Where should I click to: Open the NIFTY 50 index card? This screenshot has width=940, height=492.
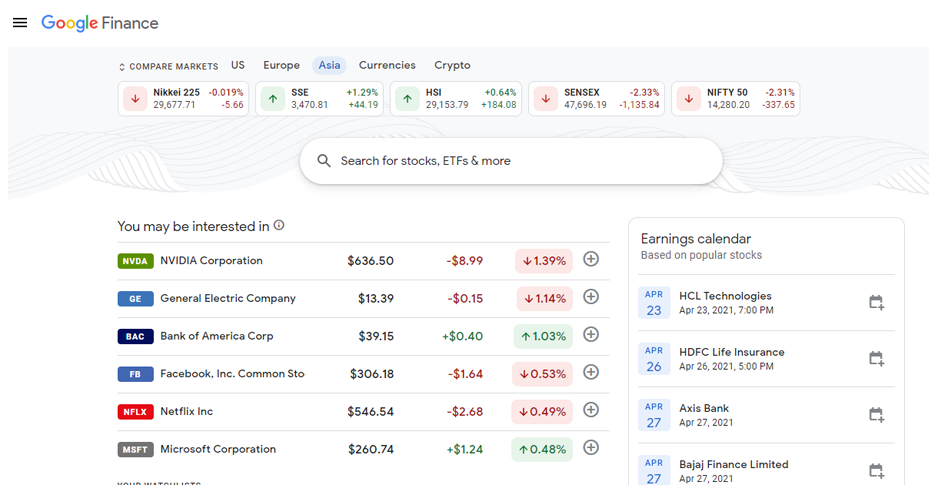pyautogui.click(x=736, y=99)
